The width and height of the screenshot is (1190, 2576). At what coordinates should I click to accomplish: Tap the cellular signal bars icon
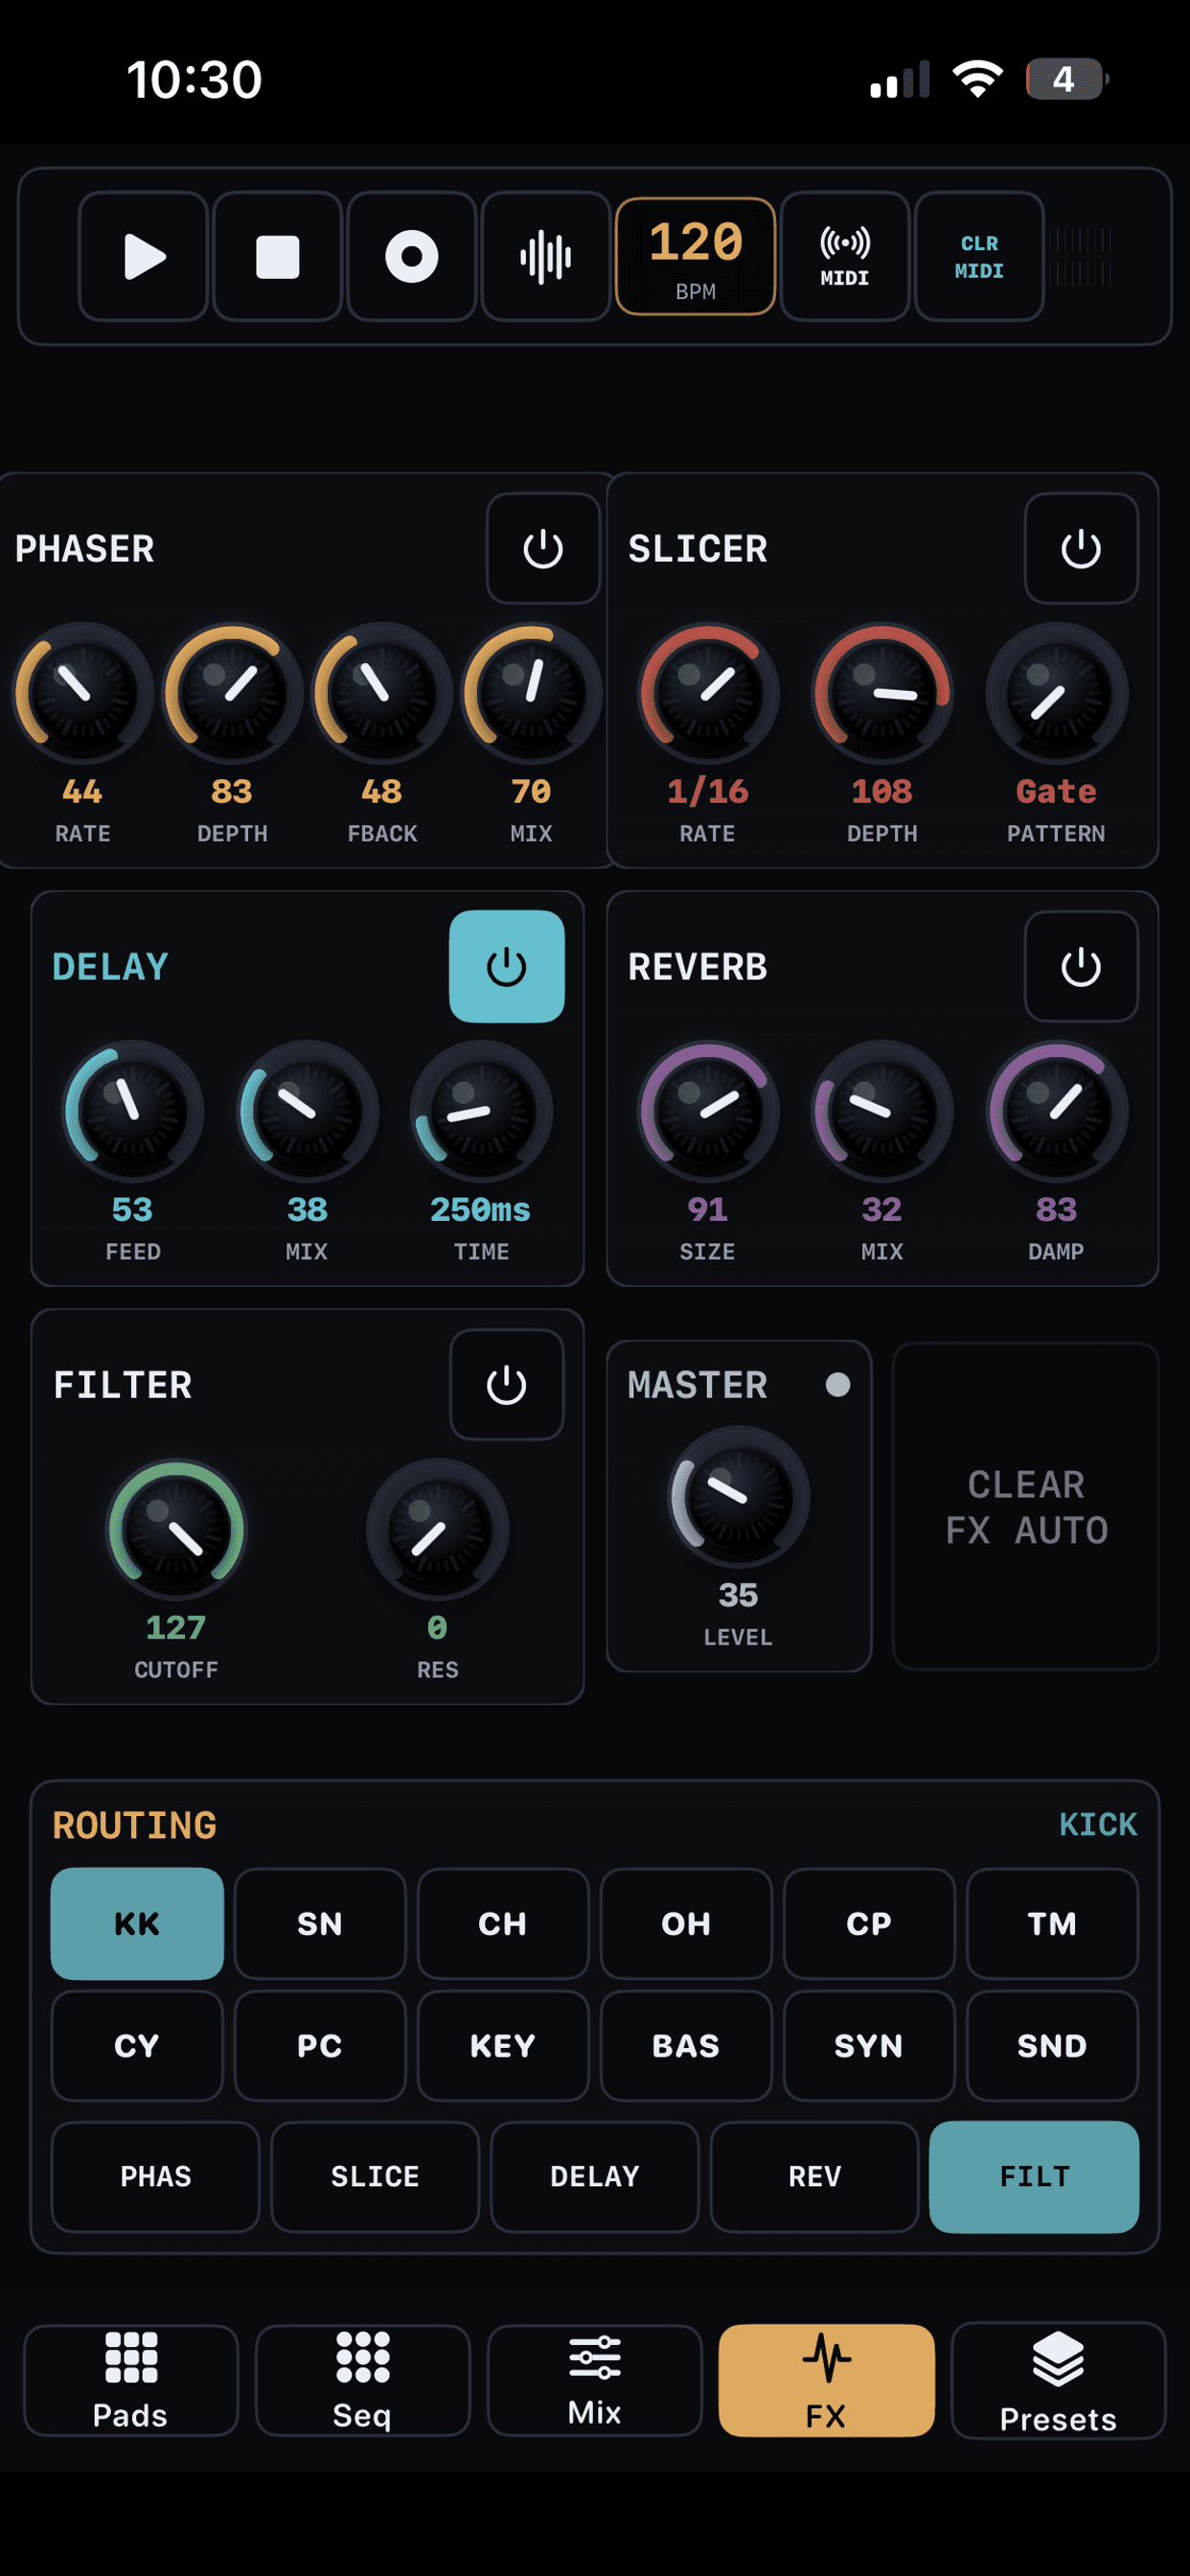coord(900,79)
